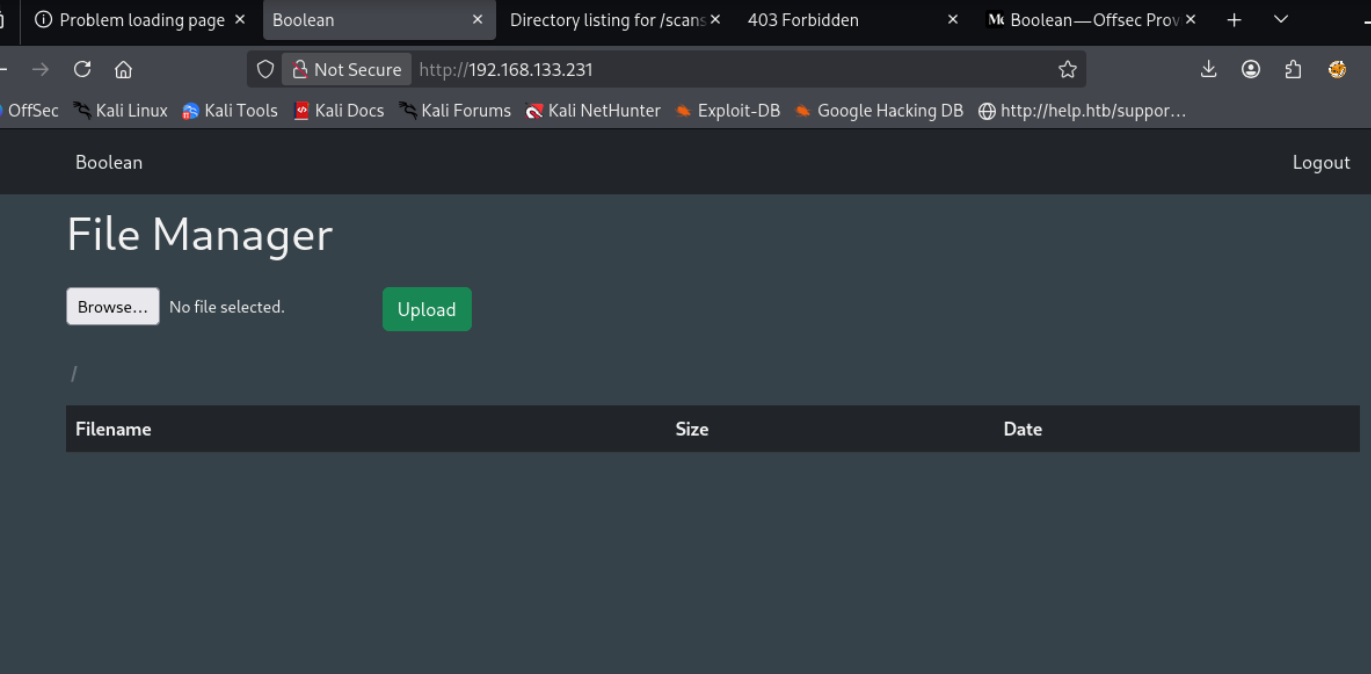Open a new browser tab
The image size is (1371, 674).
(x=1234, y=20)
